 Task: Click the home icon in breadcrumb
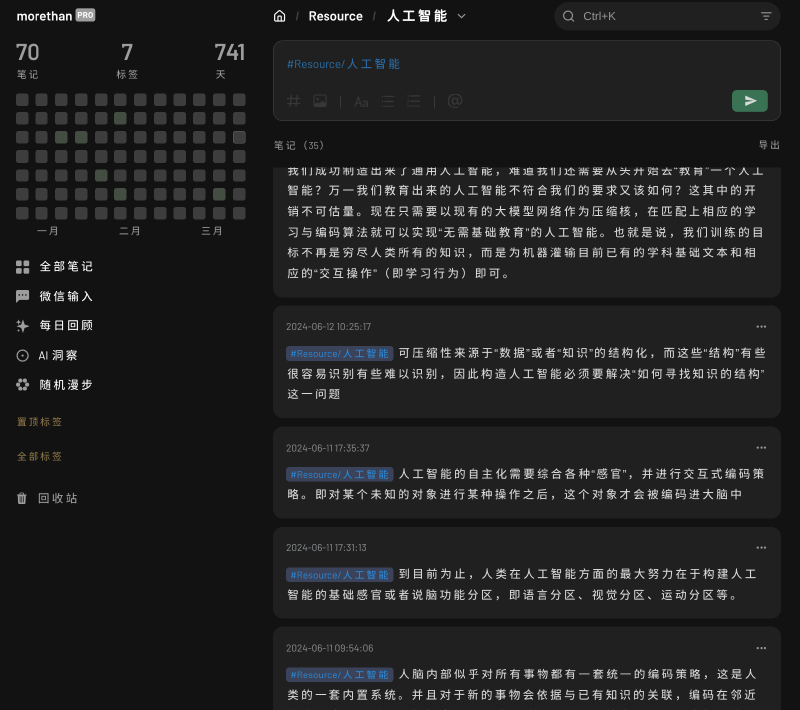[x=279, y=16]
